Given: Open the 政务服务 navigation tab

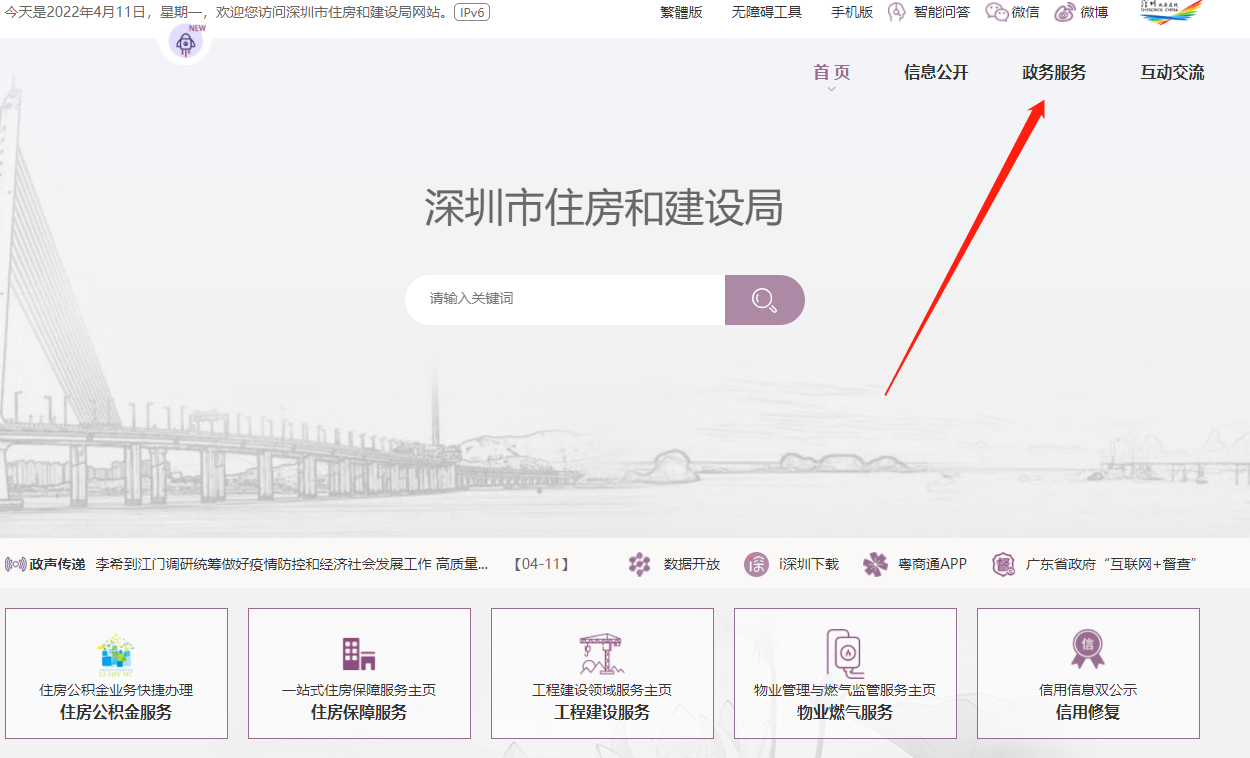Looking at the screenshot, I should pos(1054,72).
